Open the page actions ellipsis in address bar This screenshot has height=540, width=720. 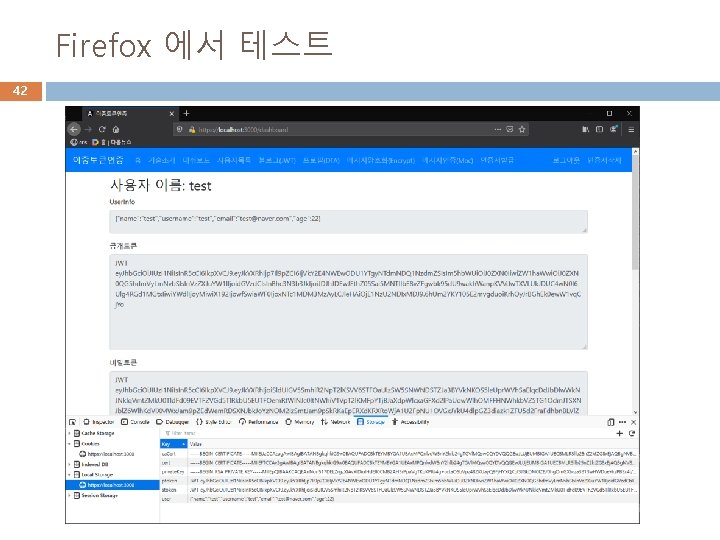click(498, 129)
